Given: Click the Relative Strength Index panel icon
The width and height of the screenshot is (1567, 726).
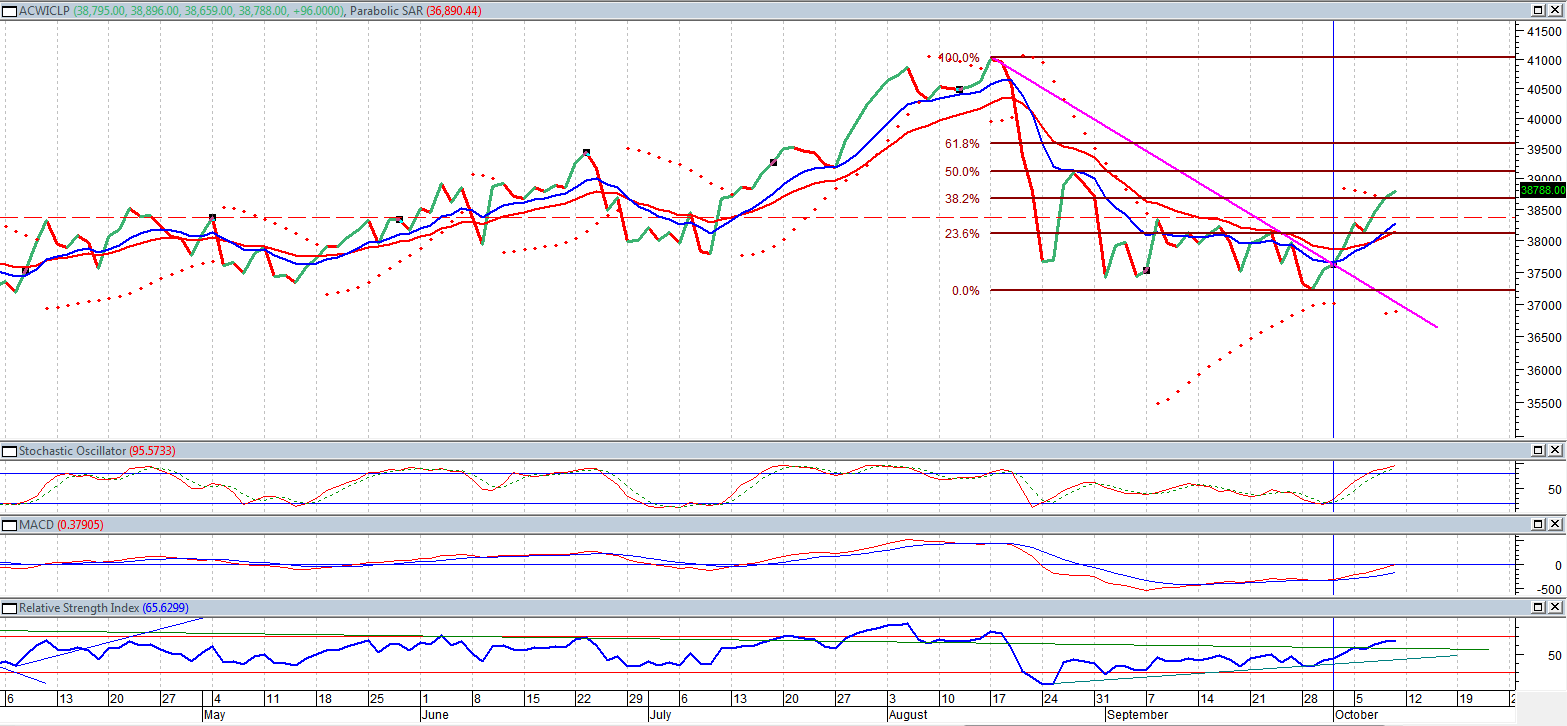Looking at the screenshot, I should click(x=10, y=608).
